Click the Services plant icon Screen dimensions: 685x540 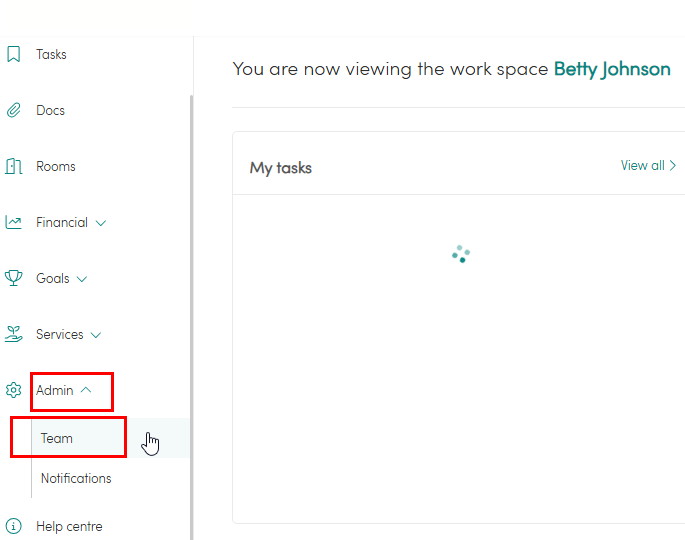(x=14, y=334)
